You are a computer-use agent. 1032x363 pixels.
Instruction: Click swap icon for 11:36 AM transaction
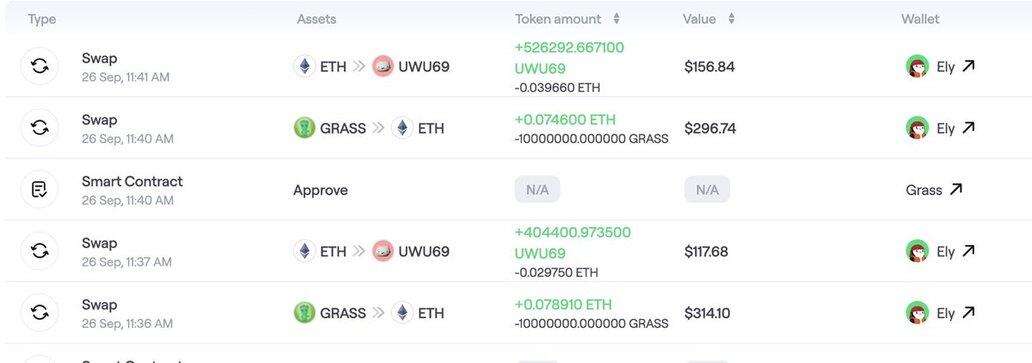point(39,312)
